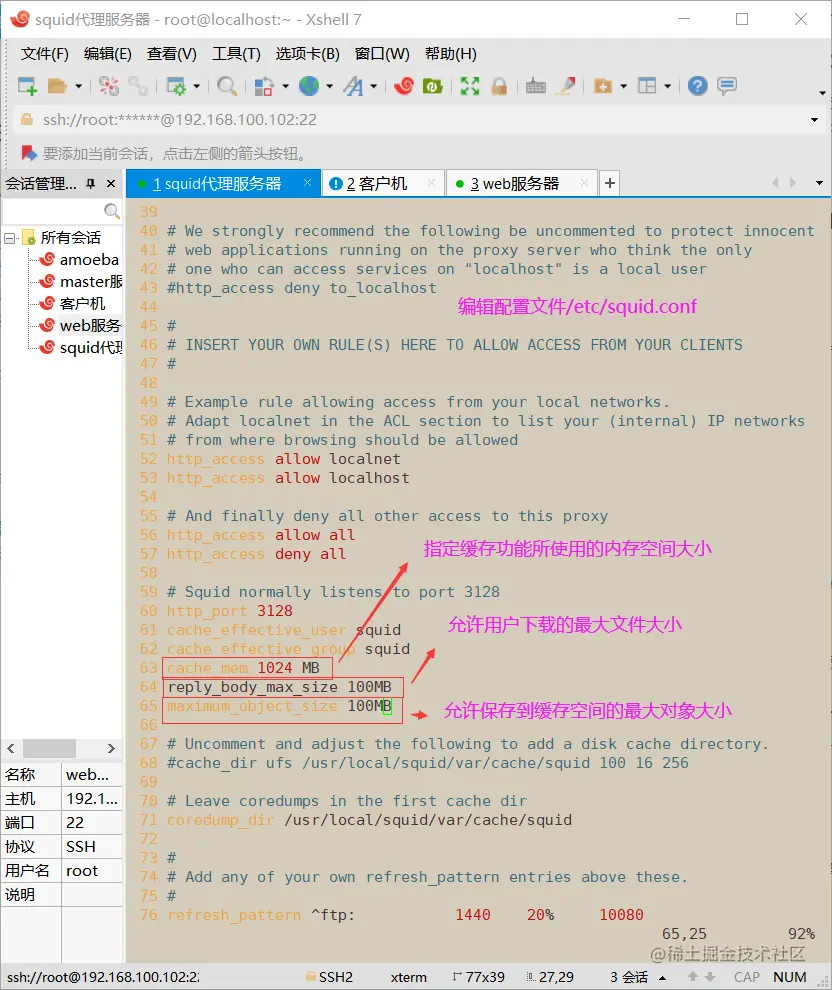This screenshot has width=832, height=990.
Task: Open the 编辑(E) menu
Action: pos(107,54)
